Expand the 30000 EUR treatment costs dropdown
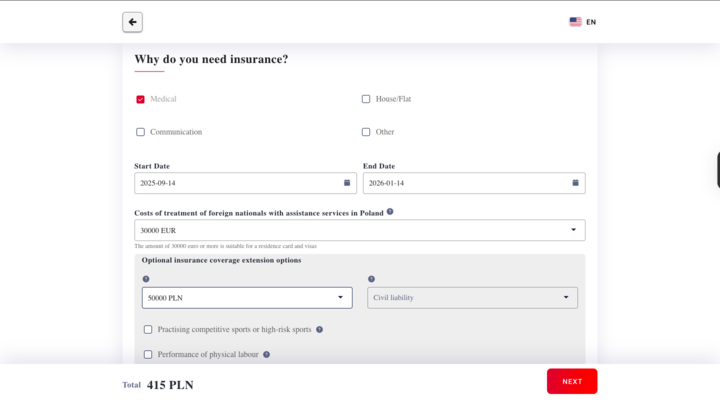The width and height of the screenshot is (720, 406). [360, 230]
